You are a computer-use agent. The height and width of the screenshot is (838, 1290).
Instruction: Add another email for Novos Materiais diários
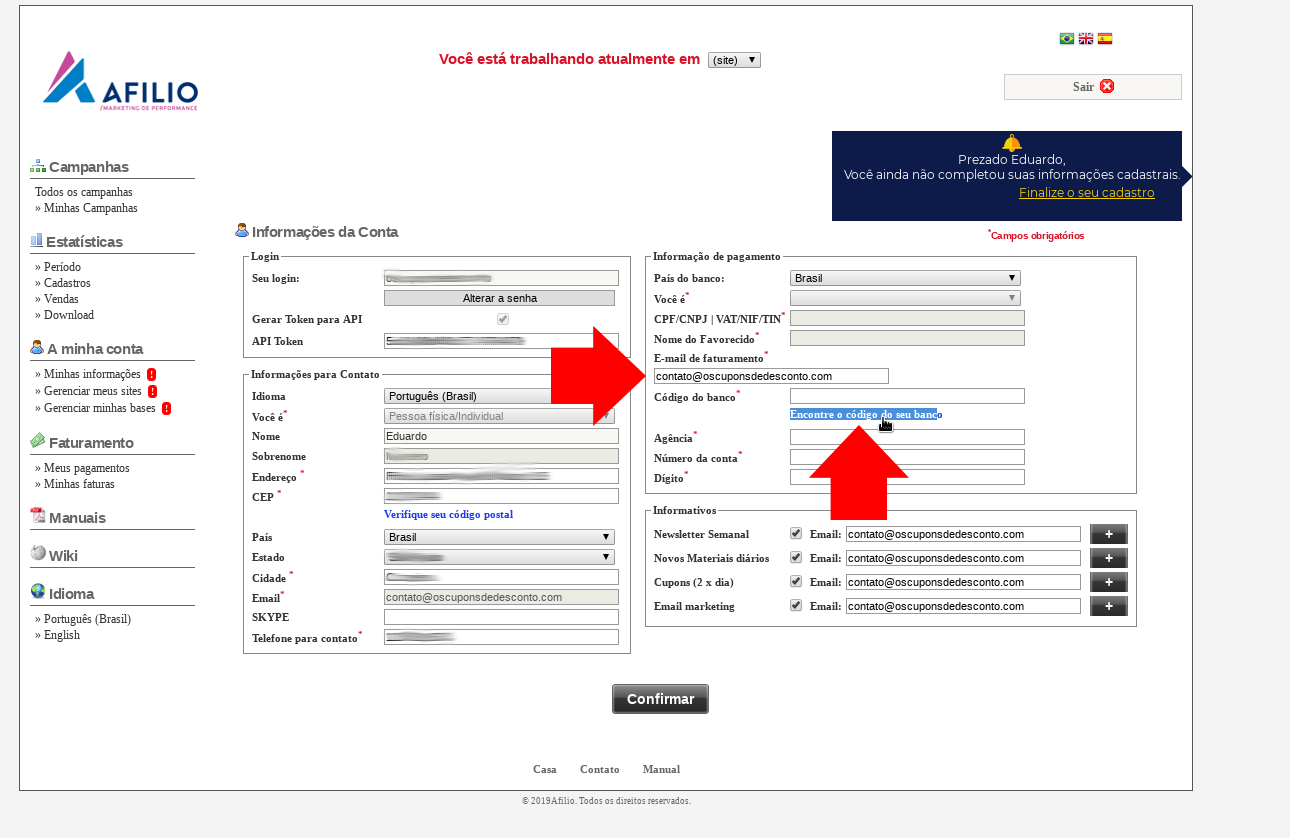(1109, 558)
